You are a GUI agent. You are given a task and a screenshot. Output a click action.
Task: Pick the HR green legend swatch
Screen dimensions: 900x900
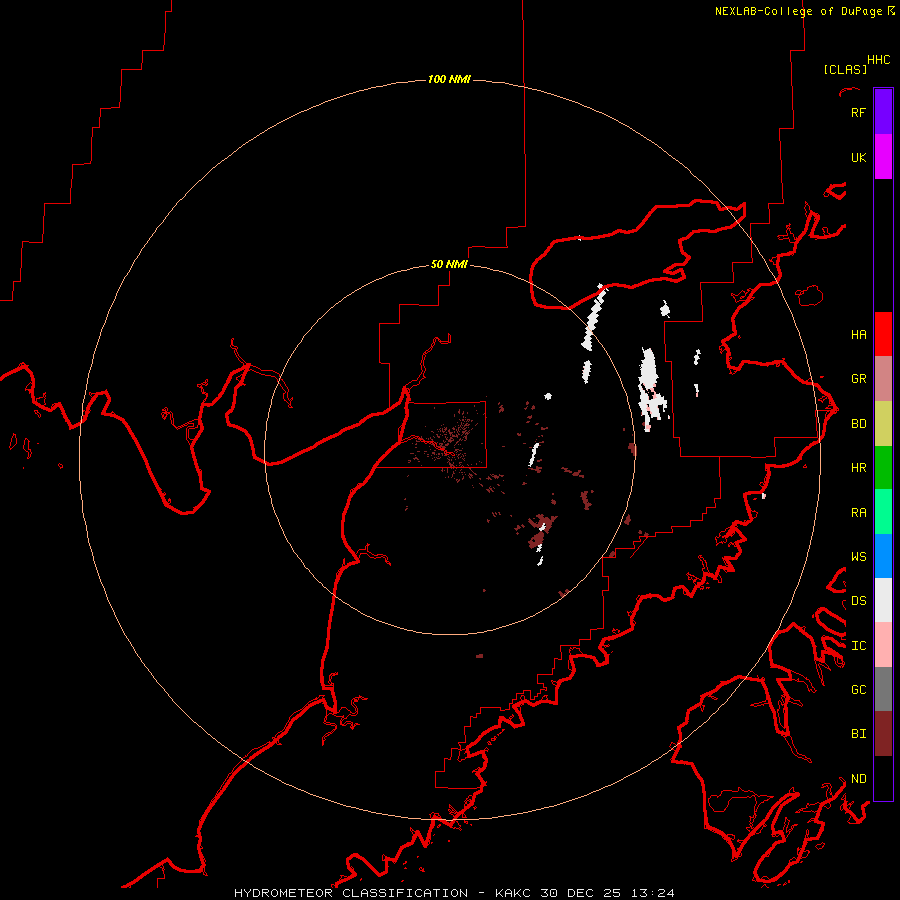tap(883, 468)
